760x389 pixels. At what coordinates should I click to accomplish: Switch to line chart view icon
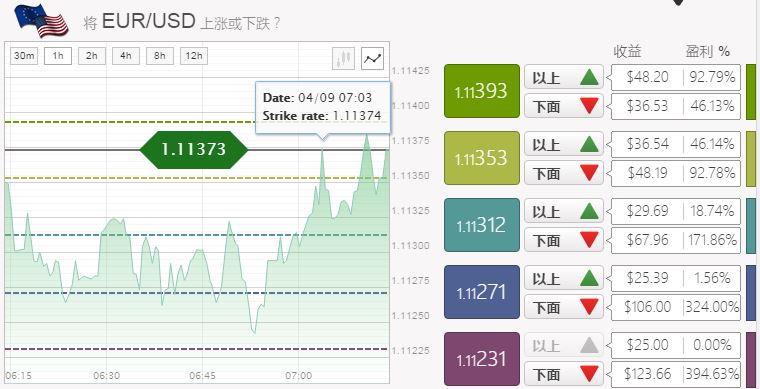[372, 59]
